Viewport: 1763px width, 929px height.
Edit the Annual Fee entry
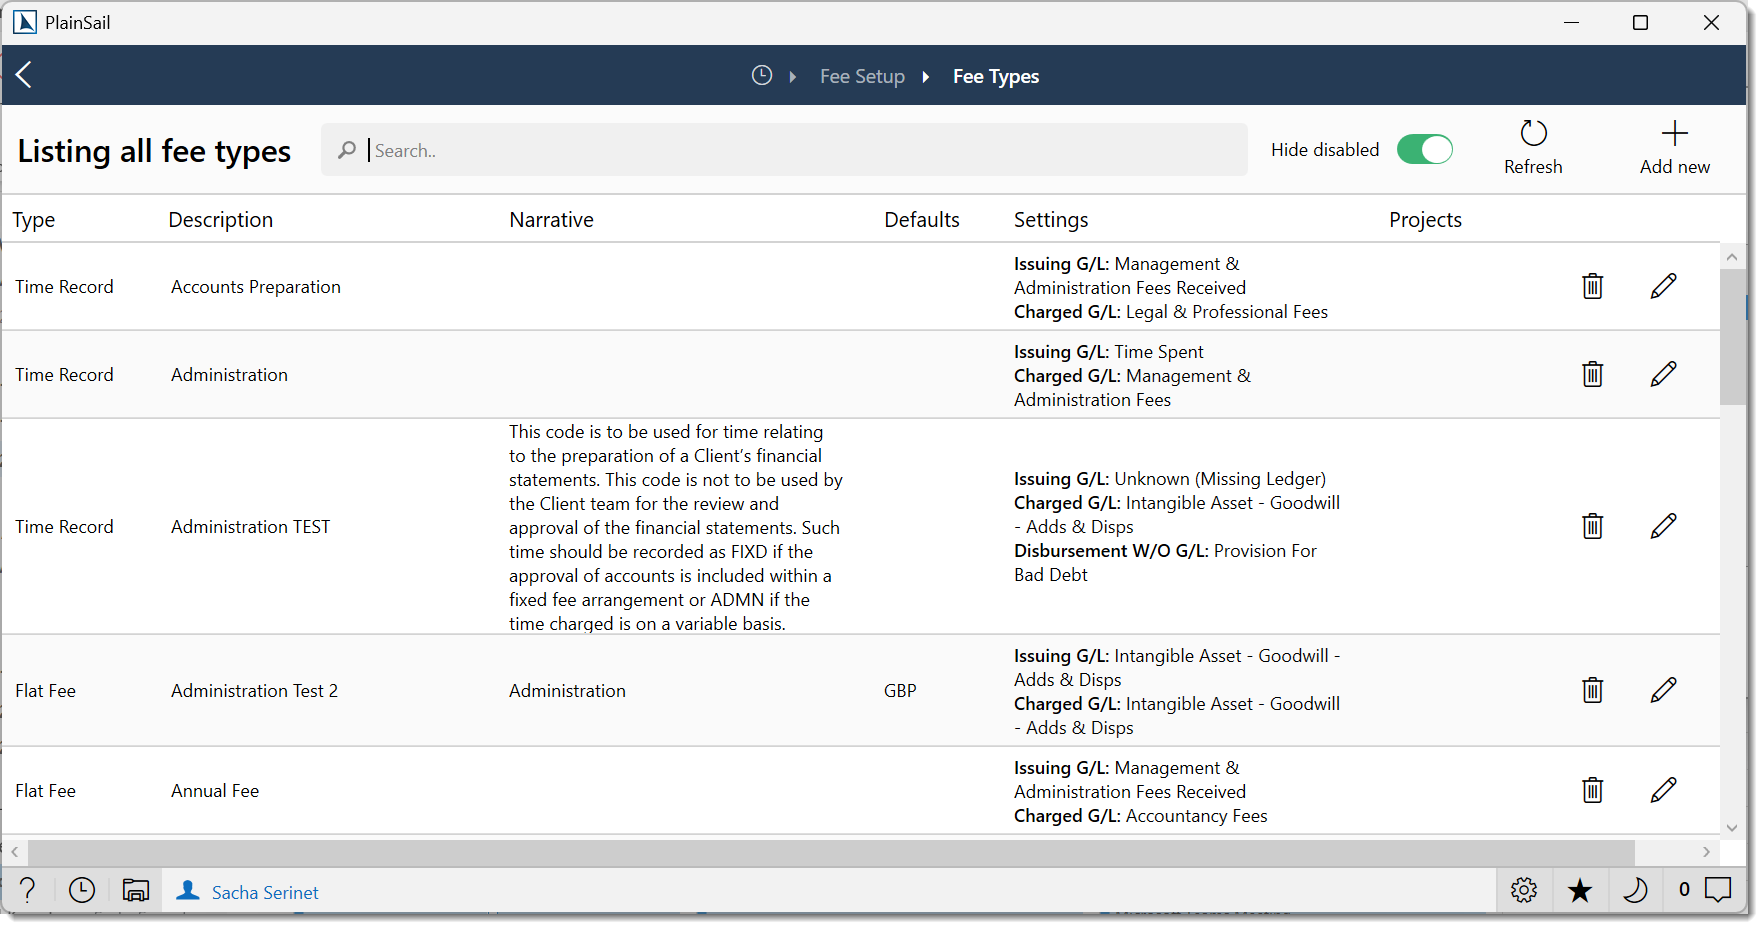coord(1663,790)
